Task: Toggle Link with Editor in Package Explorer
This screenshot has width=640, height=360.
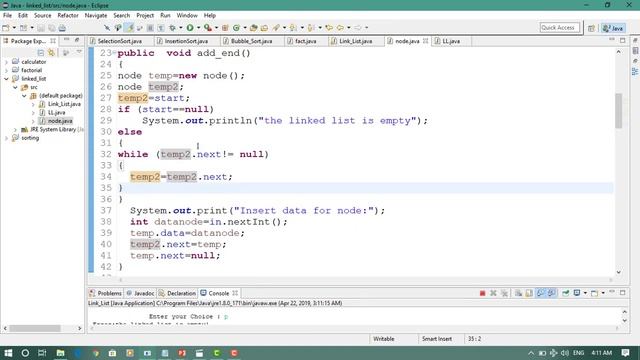Action: [x=51, y=53]
